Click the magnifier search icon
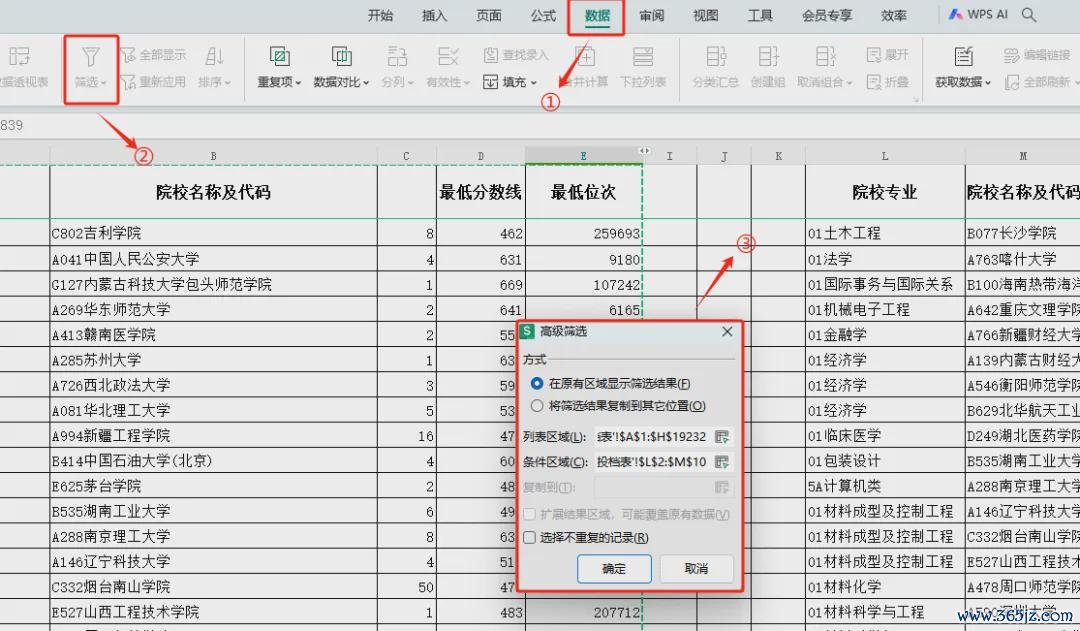This screenshot has width=1080, height=631. pos(1029,14)
